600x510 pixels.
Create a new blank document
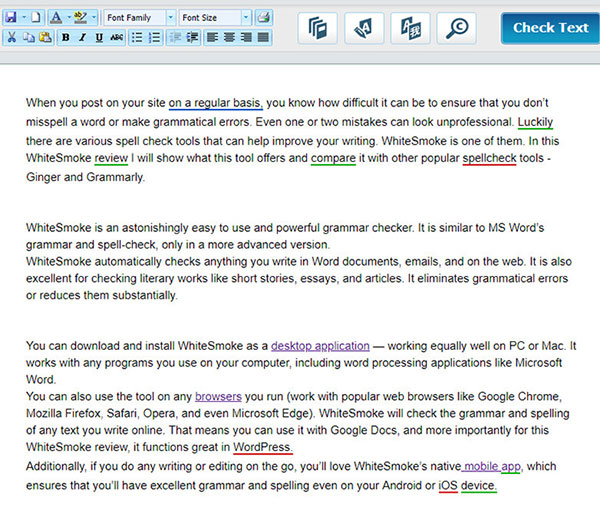pyautogui.click(x=36, y=17)
